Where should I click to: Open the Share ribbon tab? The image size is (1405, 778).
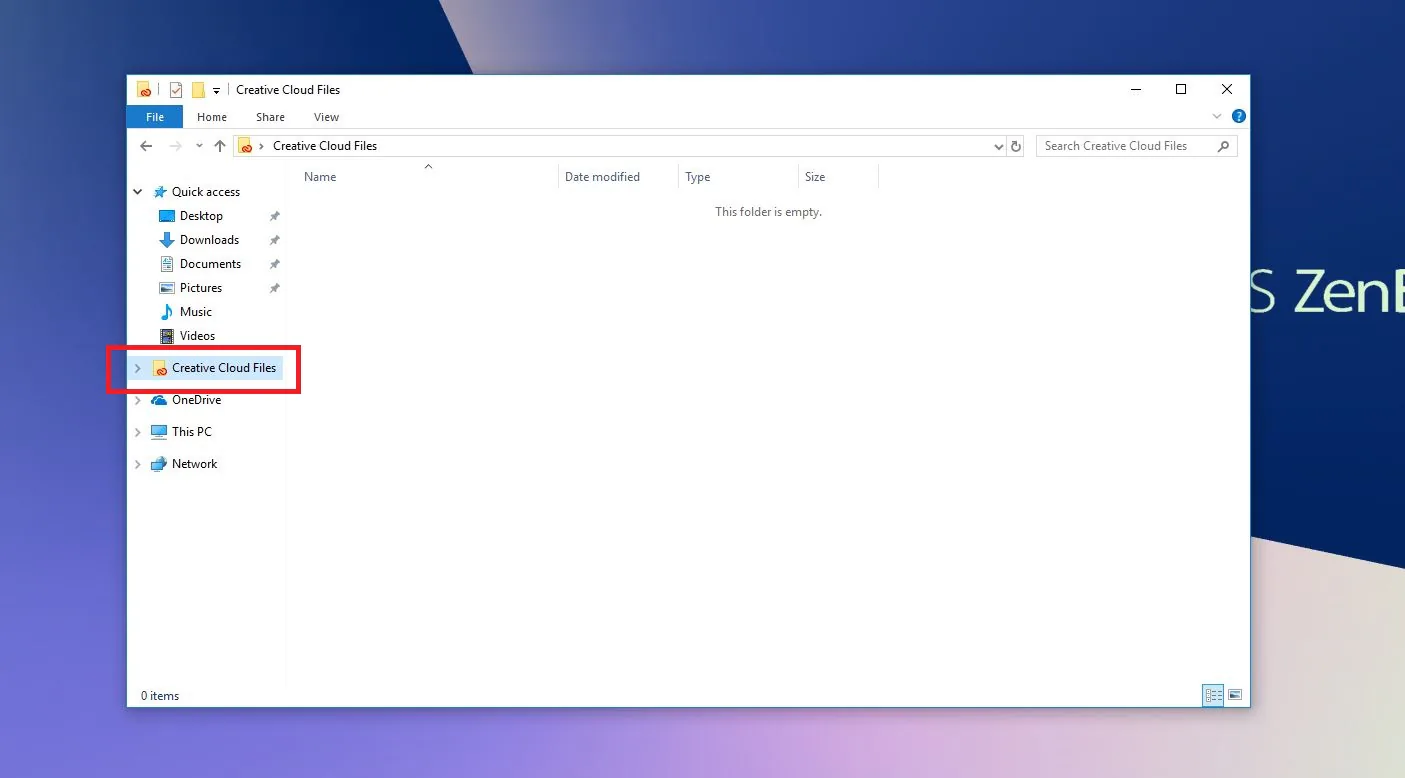click(270, 117)
